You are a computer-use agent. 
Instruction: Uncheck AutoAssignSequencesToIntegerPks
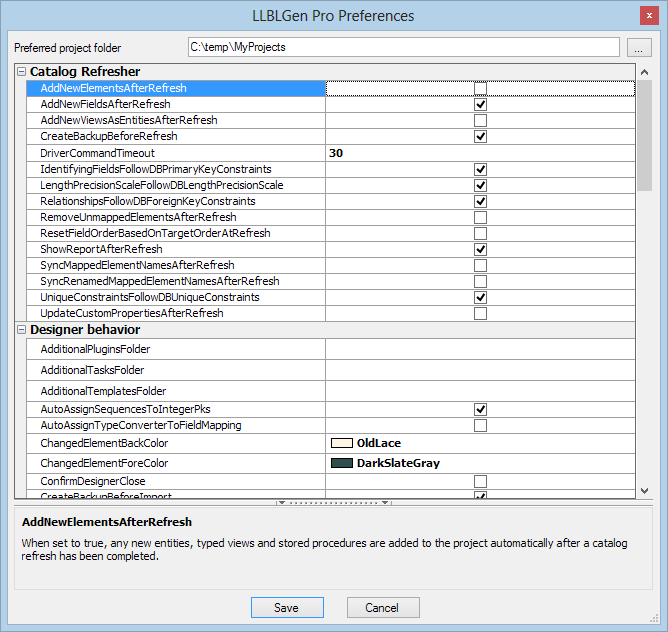pos(480,410)
